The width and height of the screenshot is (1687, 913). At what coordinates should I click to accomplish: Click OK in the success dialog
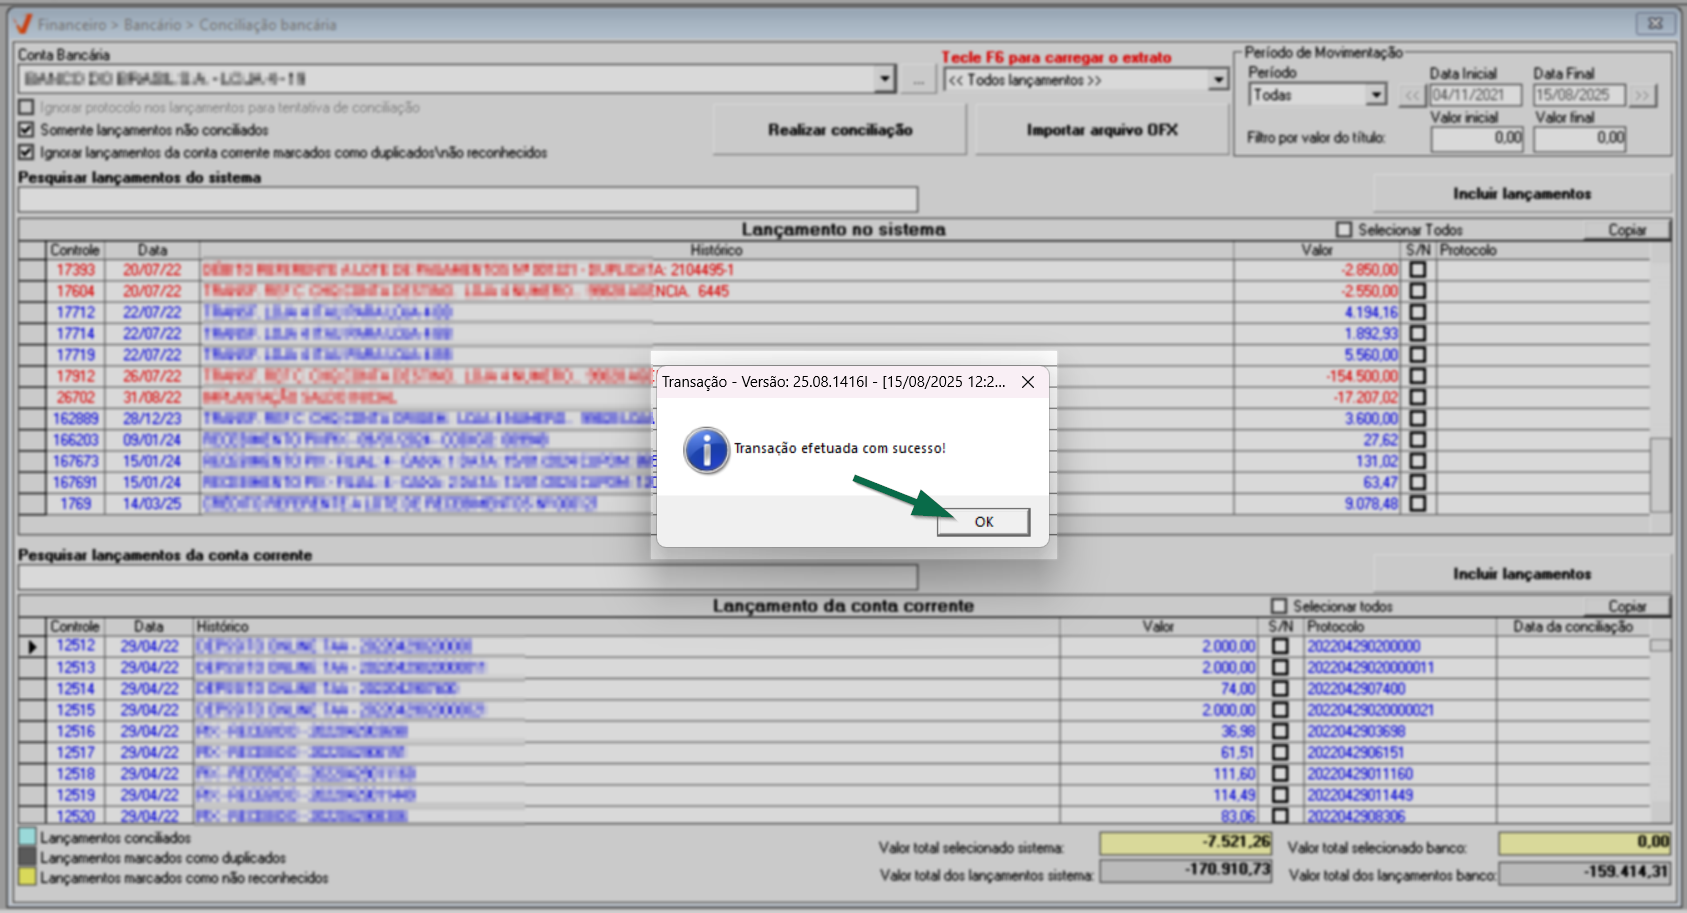983,522
